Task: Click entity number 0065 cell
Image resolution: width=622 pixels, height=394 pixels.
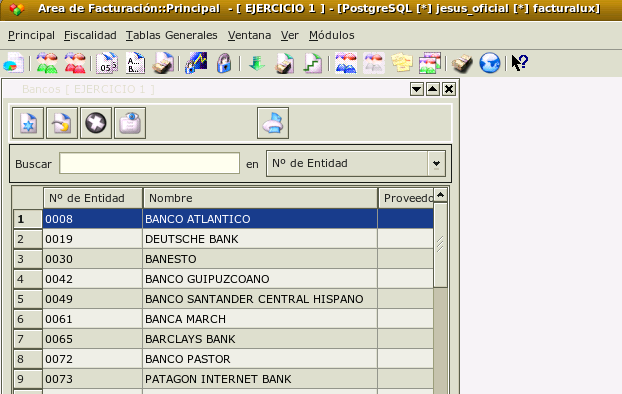Action: tap(93, 339)
